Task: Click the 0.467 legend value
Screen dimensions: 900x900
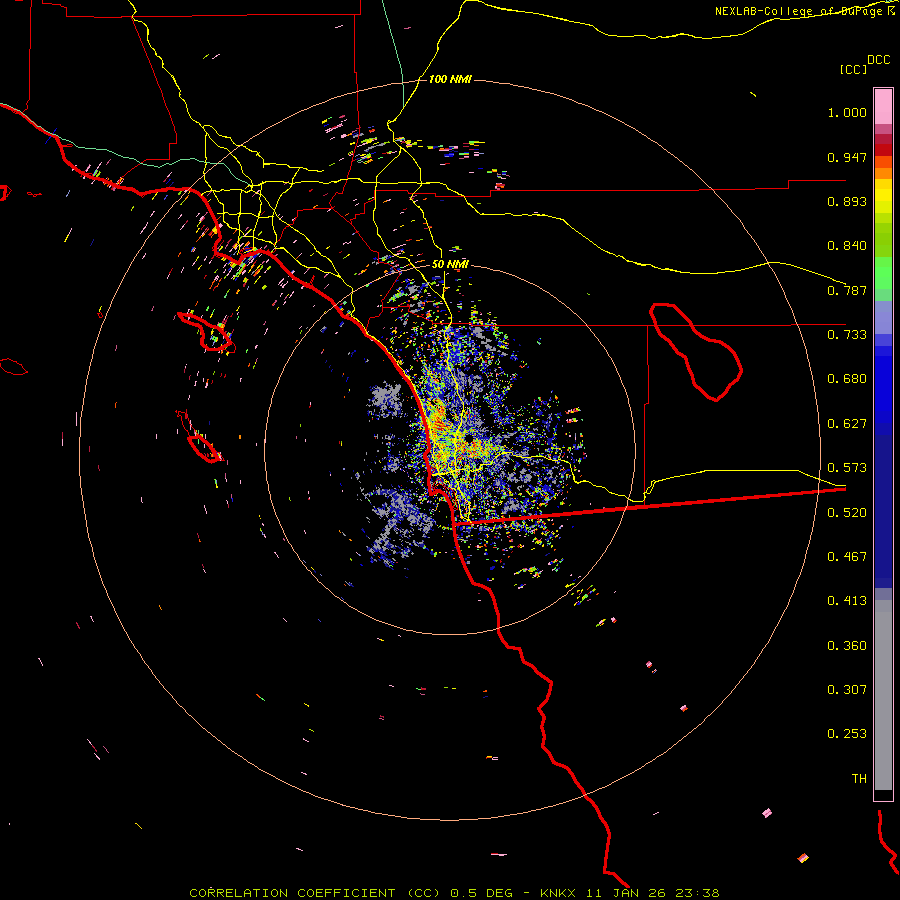Action: (847, 557)
